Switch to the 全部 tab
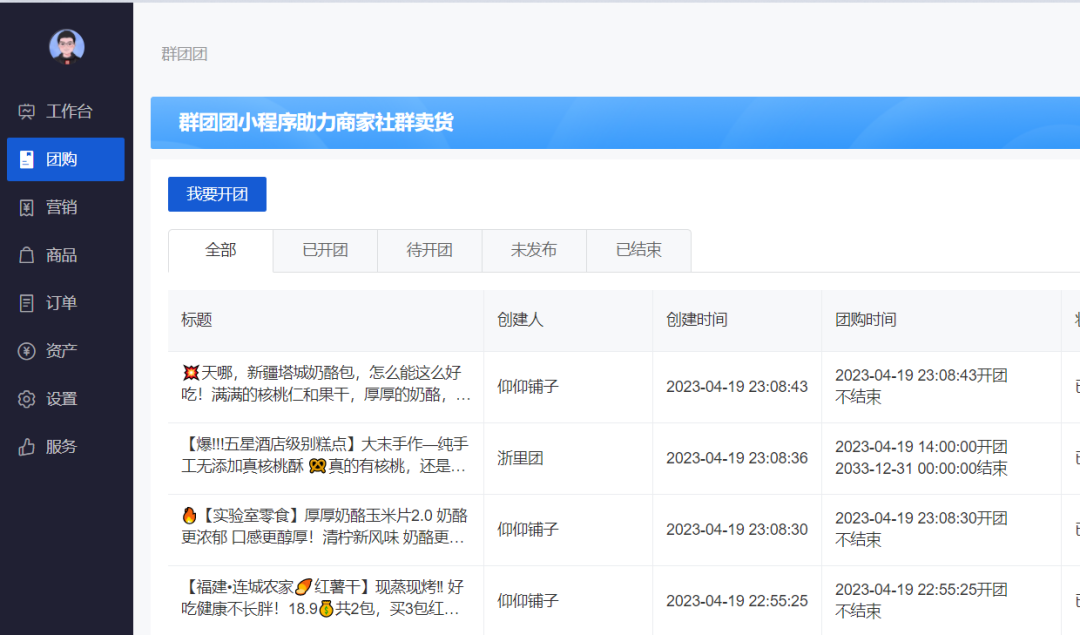 point(221,251)
